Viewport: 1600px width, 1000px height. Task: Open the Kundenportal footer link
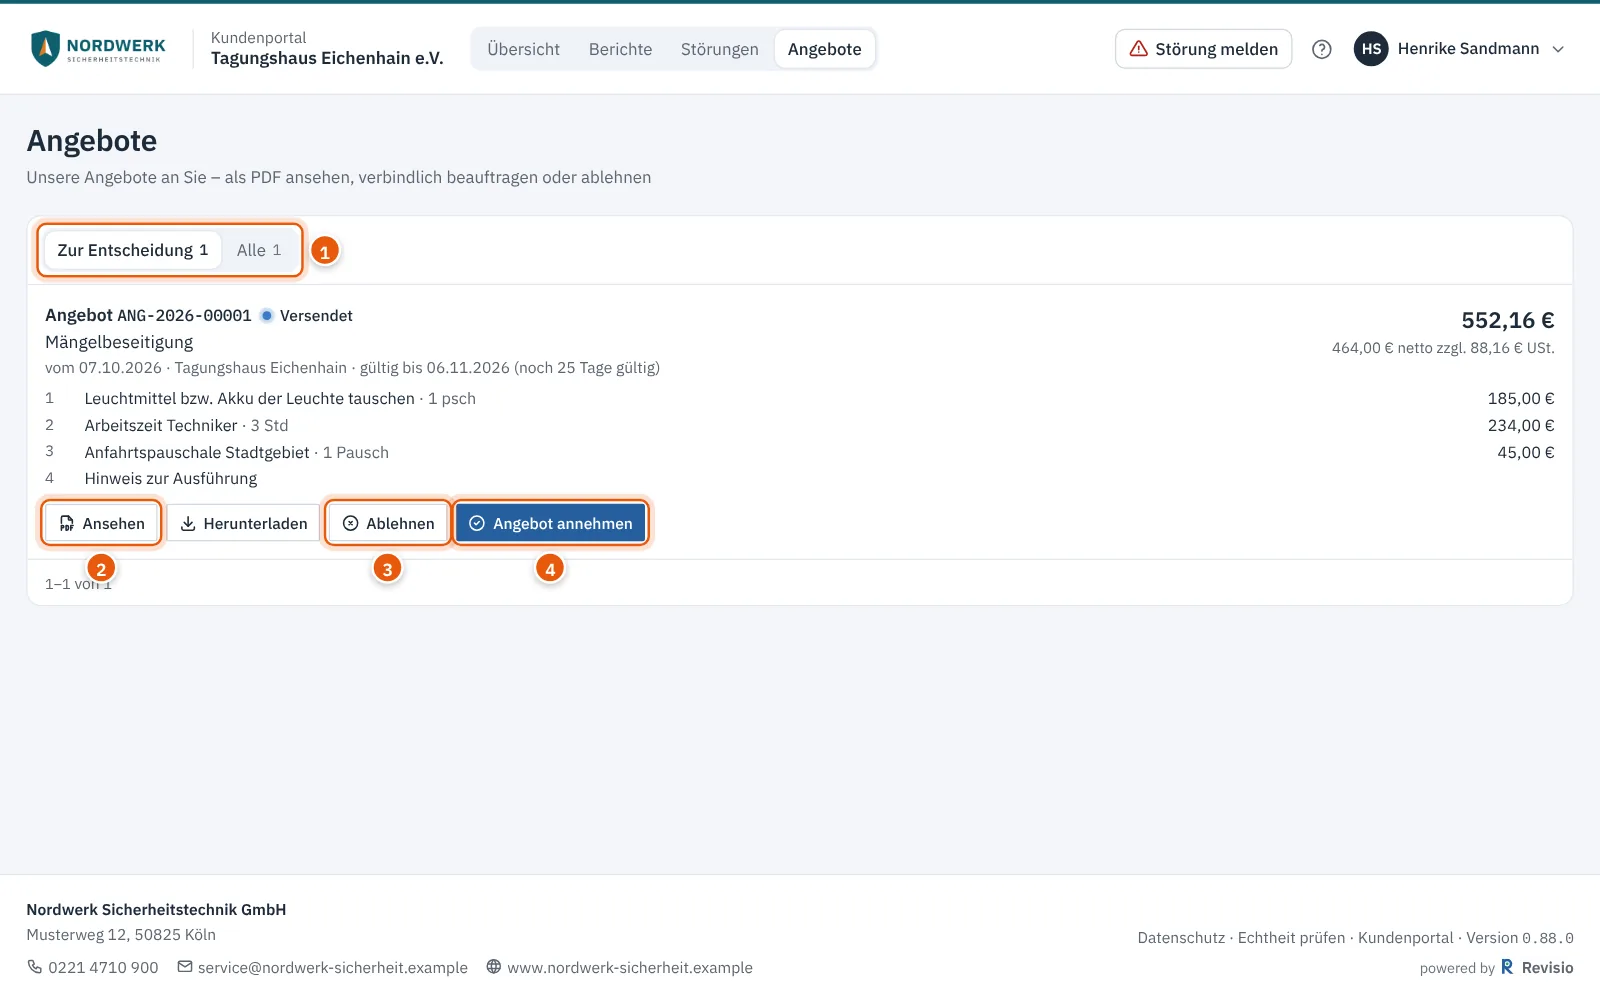click(1405, 938)
